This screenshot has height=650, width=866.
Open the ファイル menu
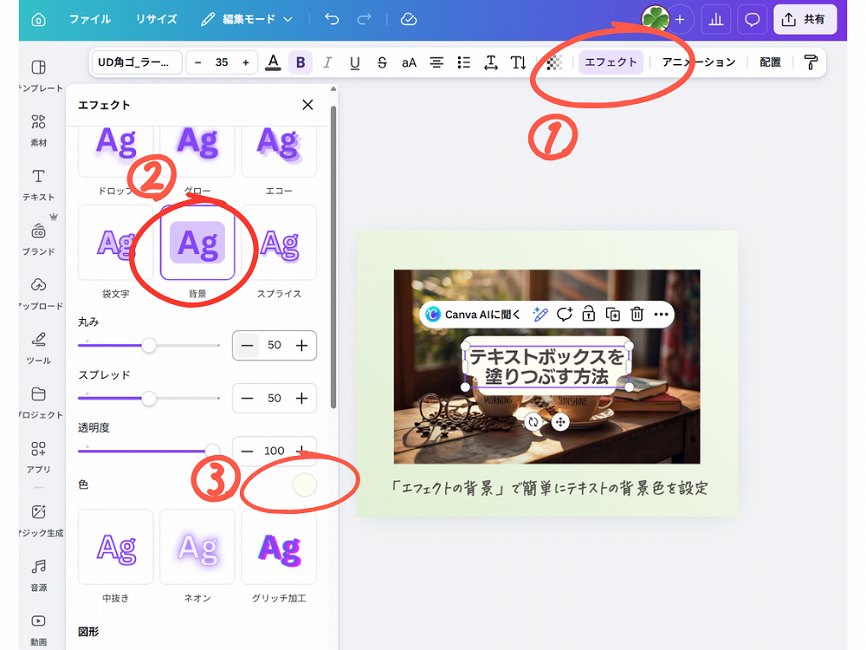pos(90,19)
